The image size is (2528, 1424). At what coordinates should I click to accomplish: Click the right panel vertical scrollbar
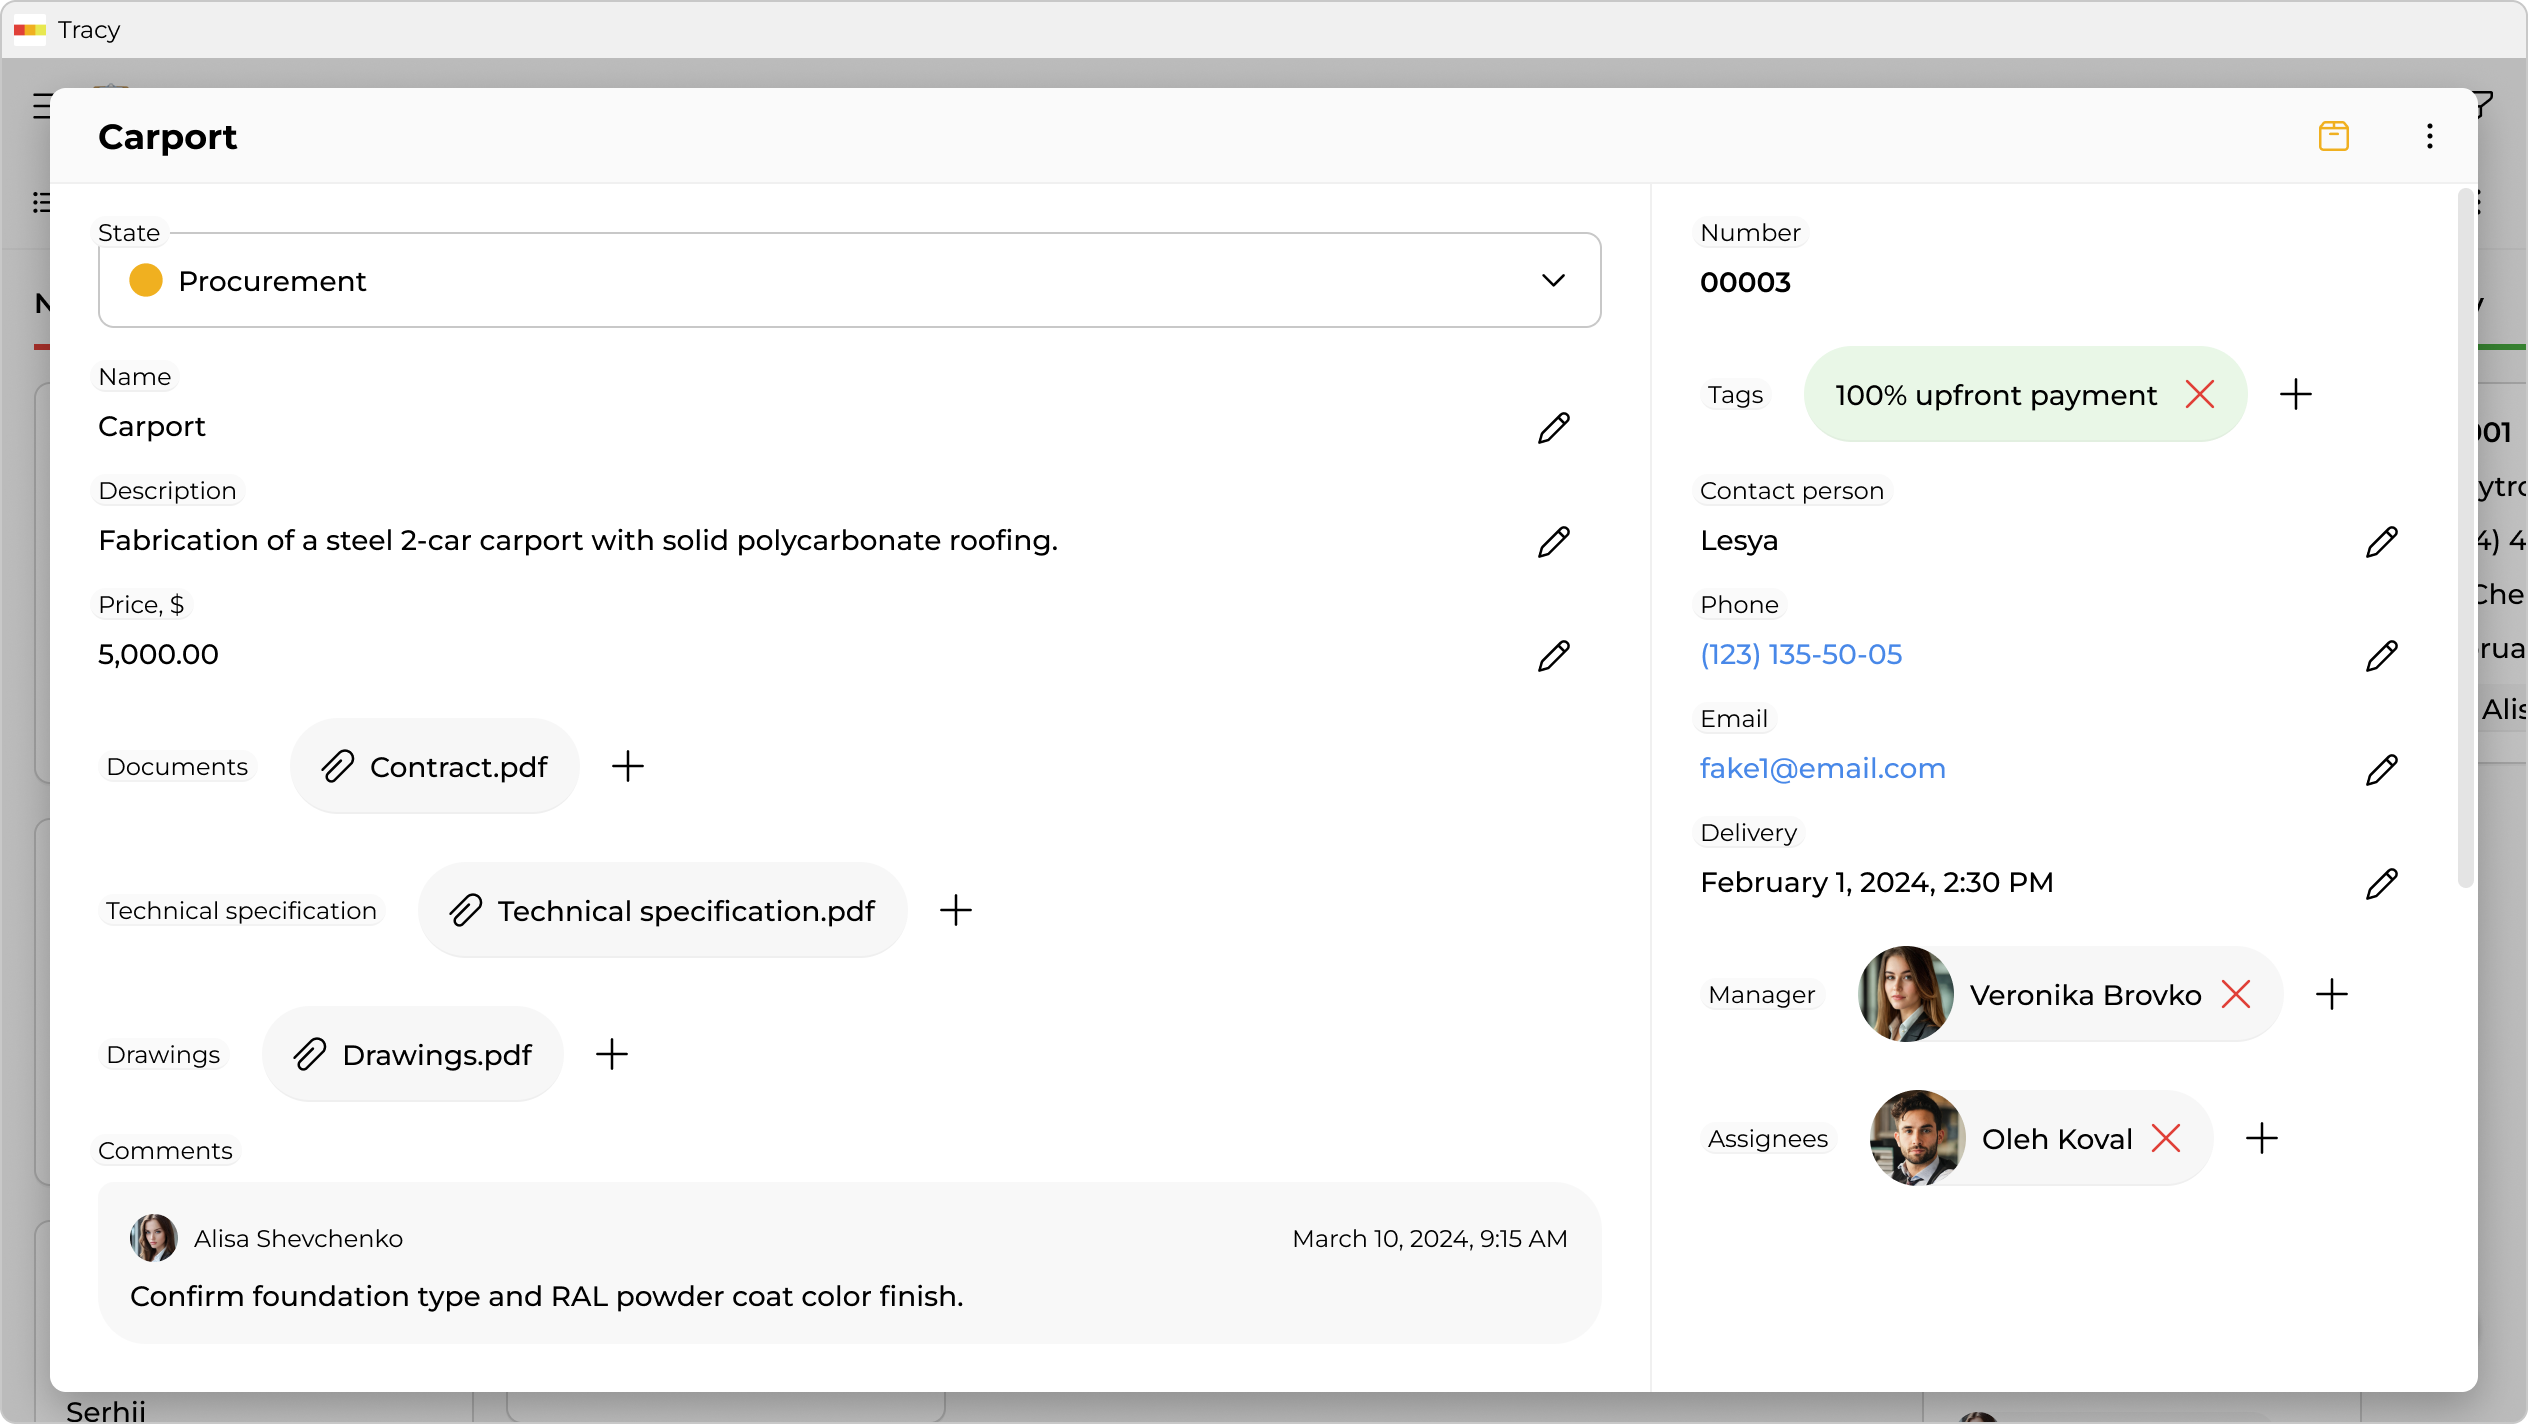tap(2465, 540)
